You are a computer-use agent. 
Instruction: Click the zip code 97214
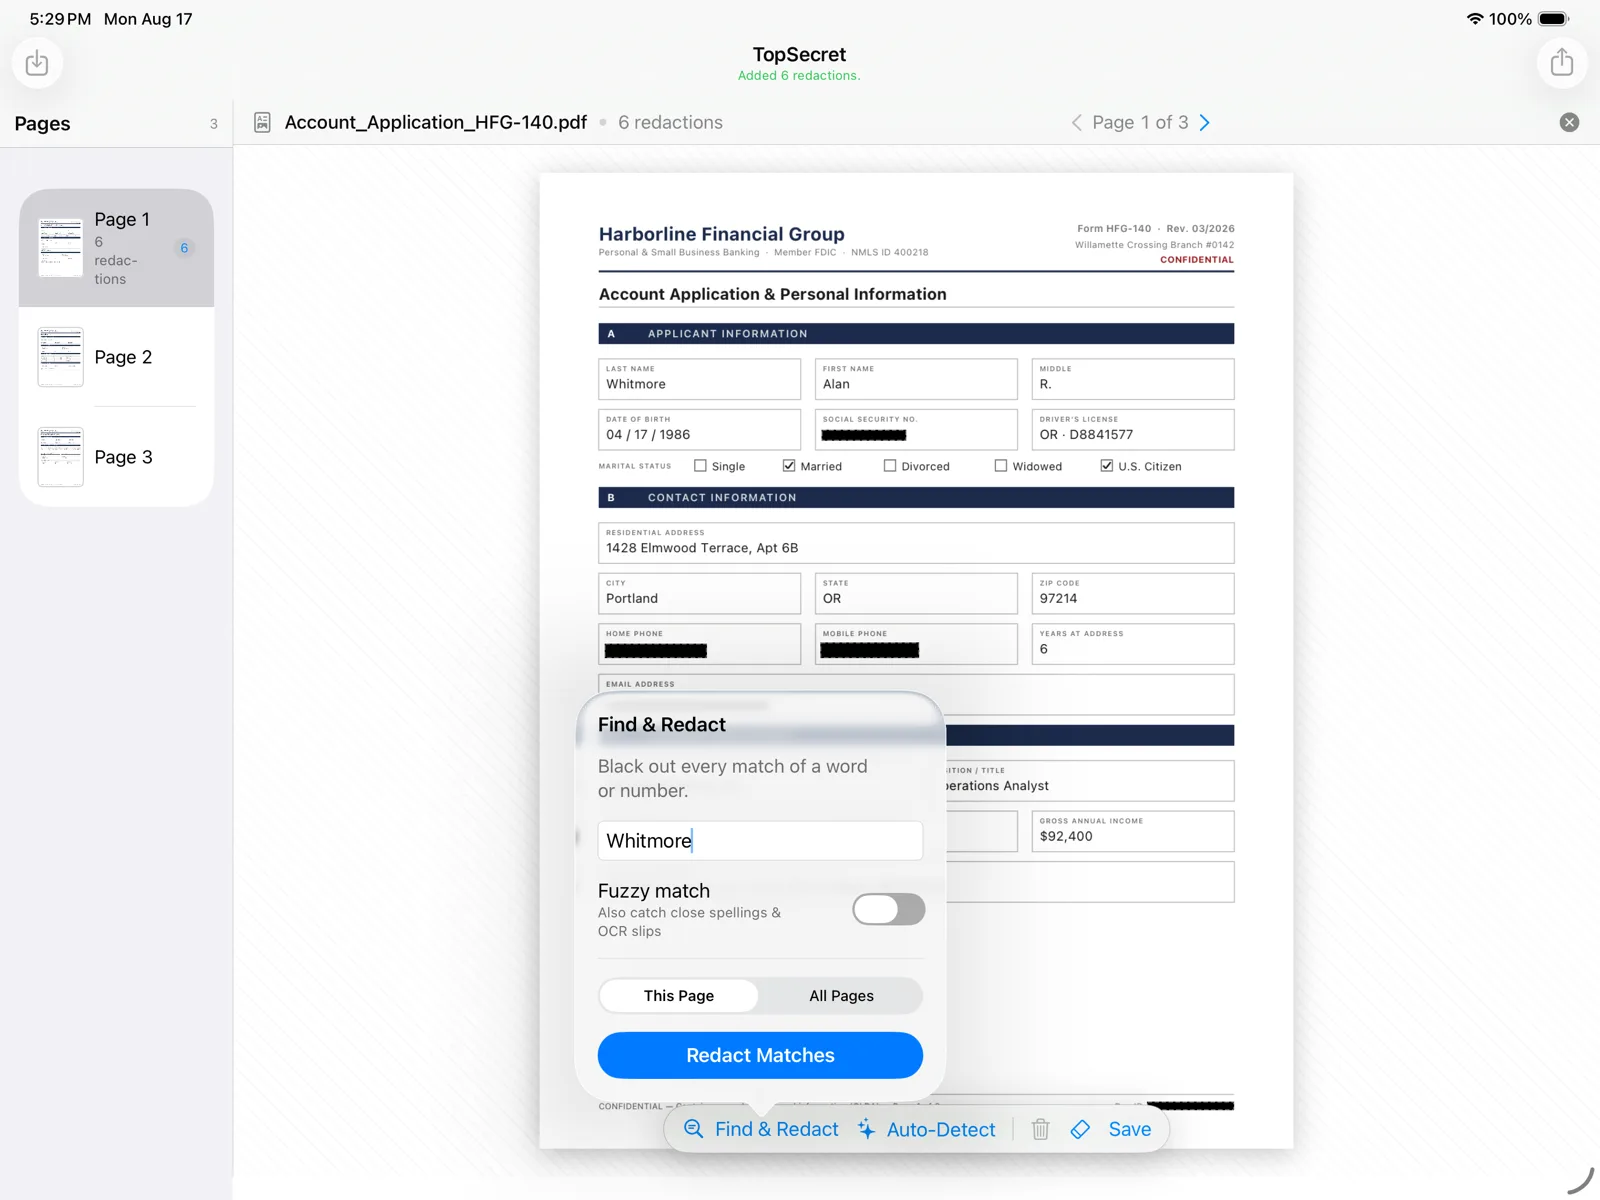(x=1058, y=599)
